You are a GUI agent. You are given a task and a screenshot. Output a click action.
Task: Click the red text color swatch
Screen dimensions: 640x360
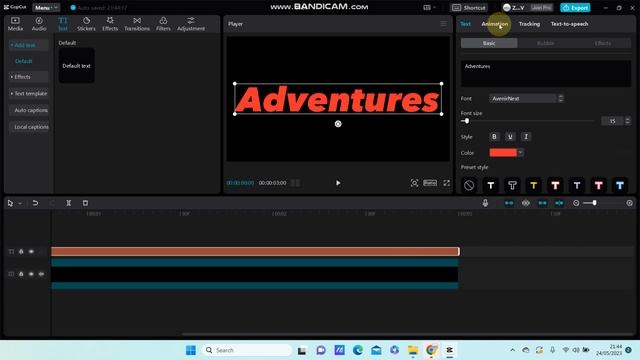coord(503,153)
